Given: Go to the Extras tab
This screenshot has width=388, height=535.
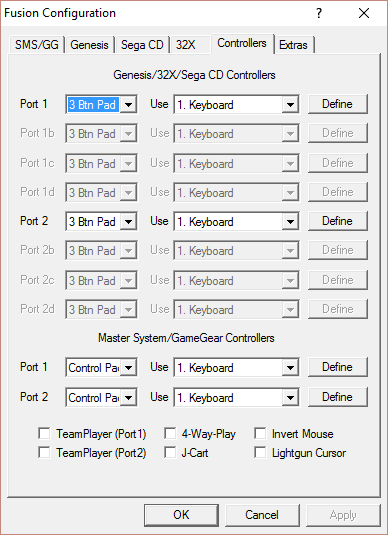Looking at the screenshot, I should (293, 45).
